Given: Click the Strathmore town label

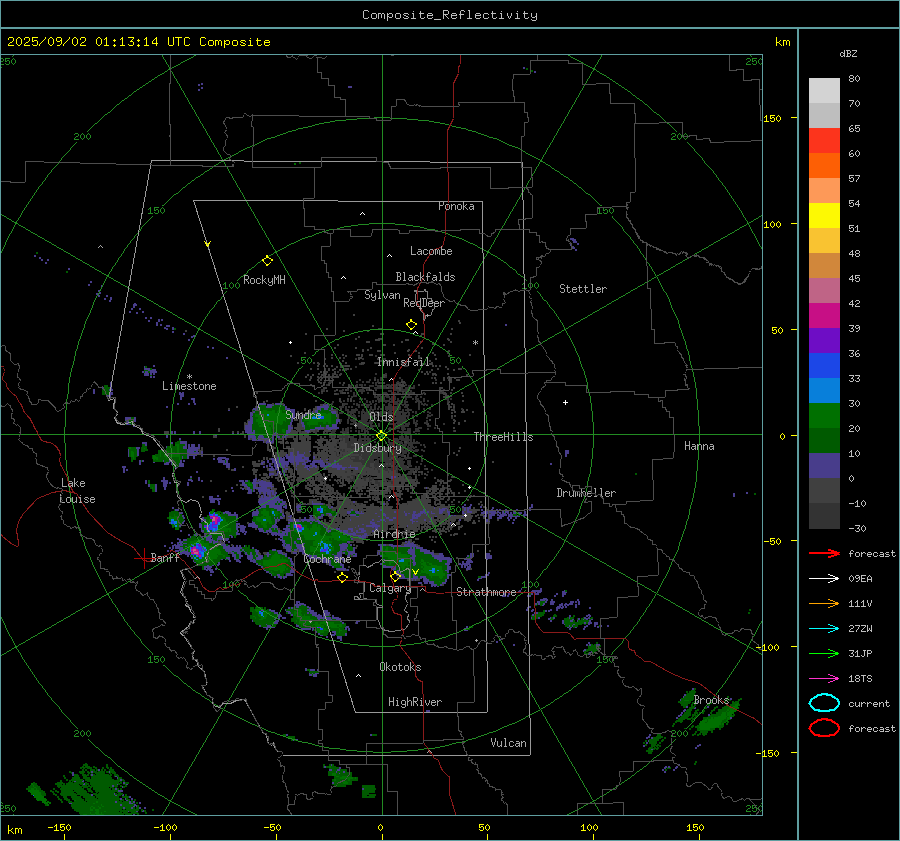Looking at the screenshot, I should pos(486,592).
